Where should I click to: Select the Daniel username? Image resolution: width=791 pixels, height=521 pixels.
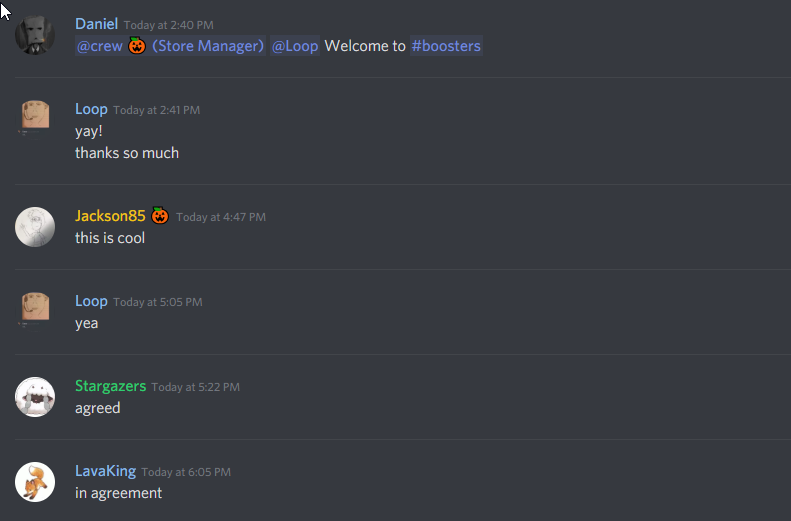point(96,24)
